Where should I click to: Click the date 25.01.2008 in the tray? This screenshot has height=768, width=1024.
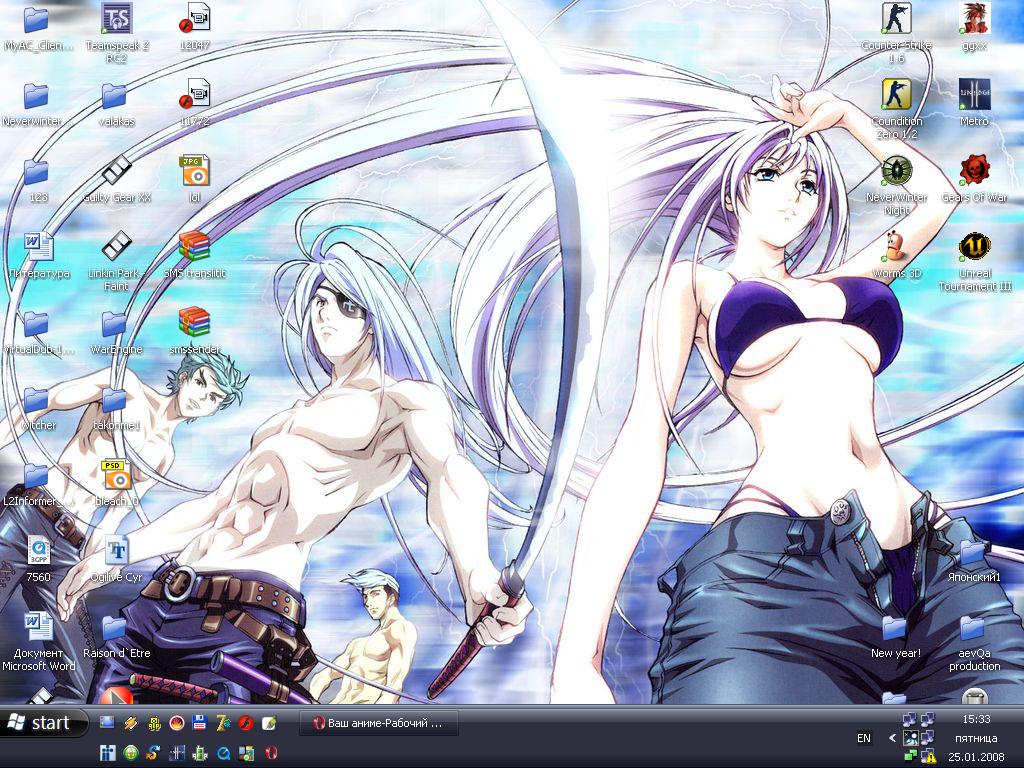[976, 757]
